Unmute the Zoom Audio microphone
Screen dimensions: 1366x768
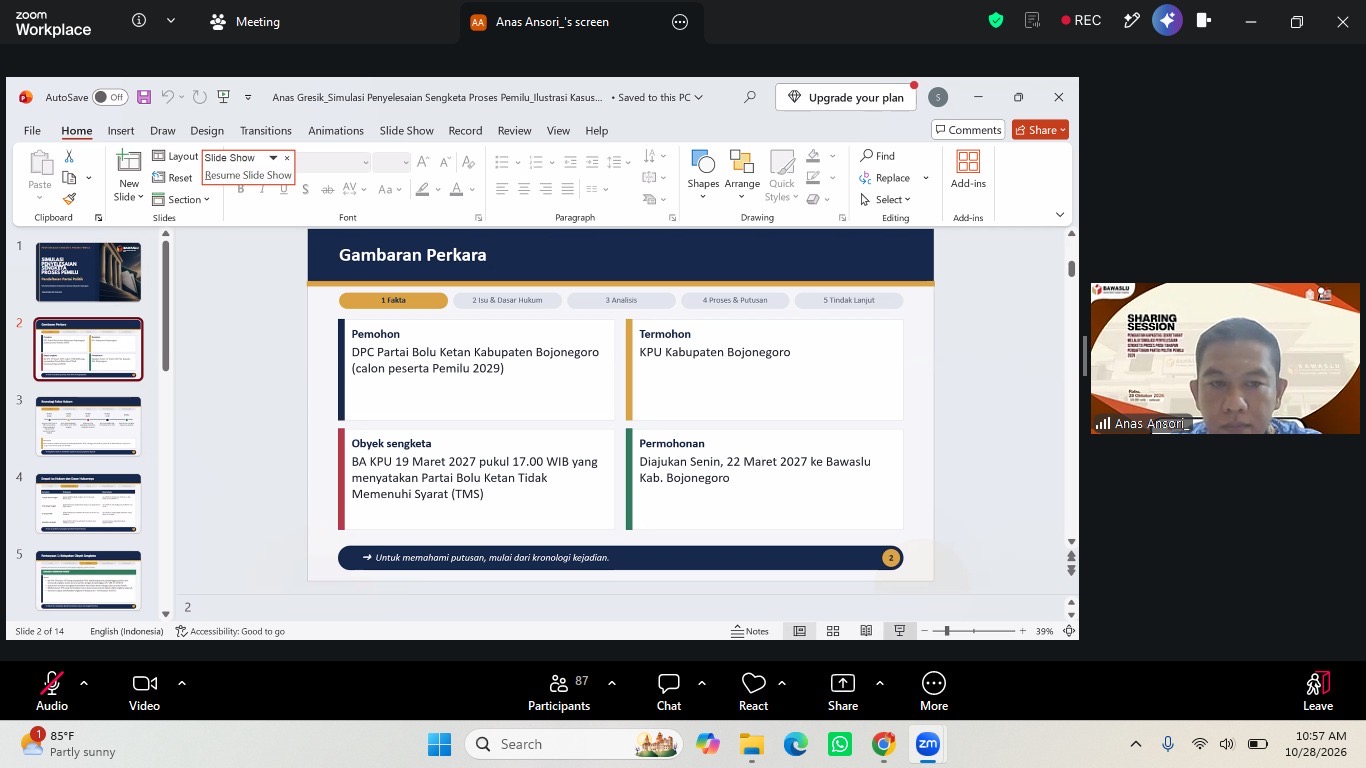tap(52, 691)
